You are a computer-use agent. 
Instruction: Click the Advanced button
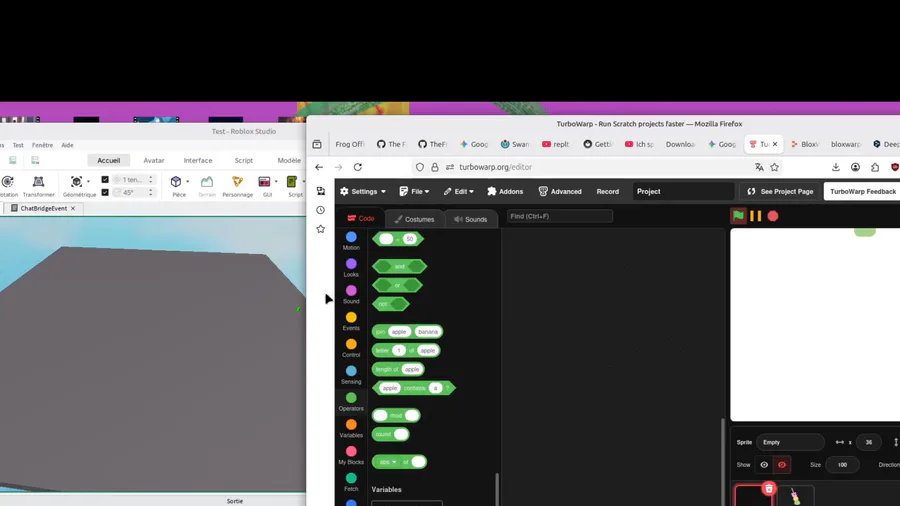click(x=560, y=192)
